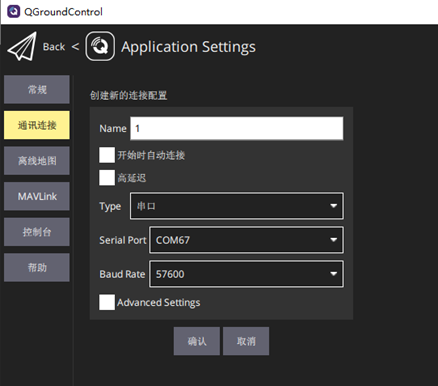
Task: Click the paper plane Fly view icon
Action: pyautogui.click(x=22, y=46)
